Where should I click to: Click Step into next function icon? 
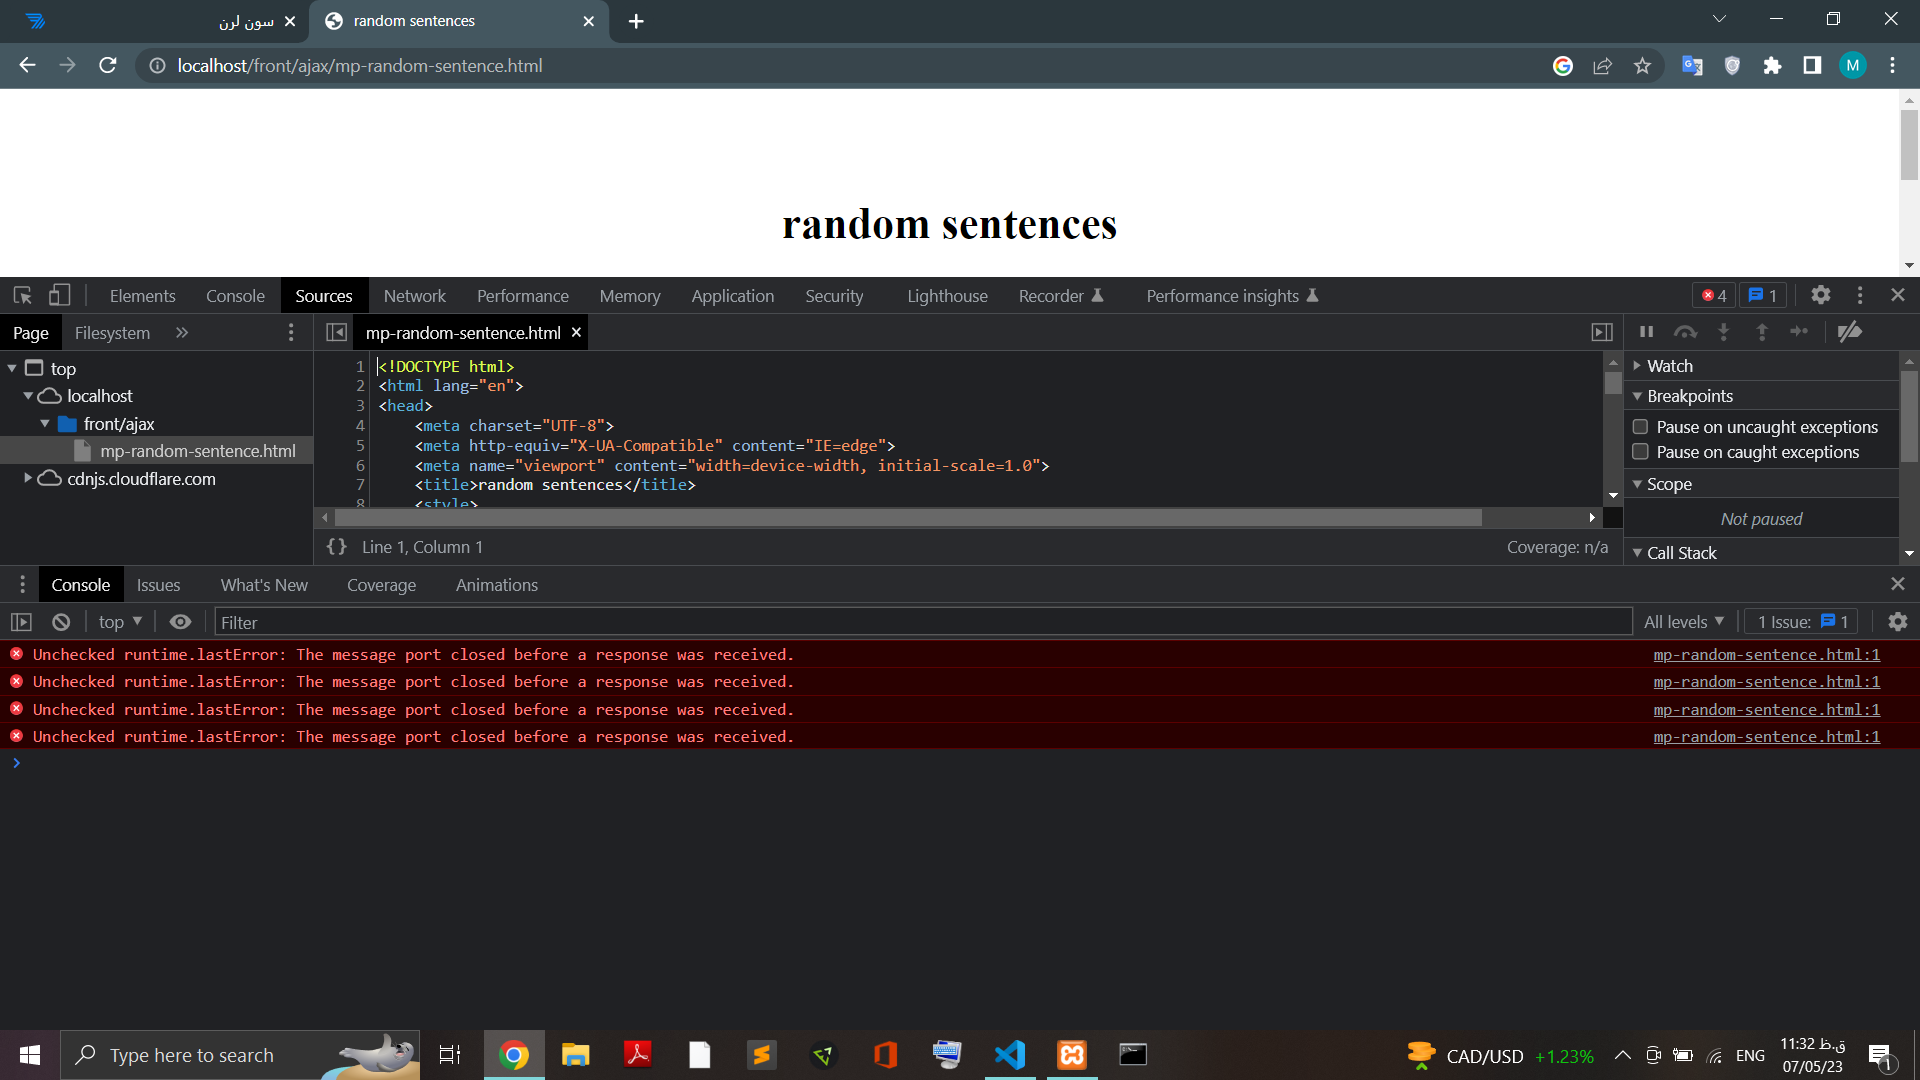pos(1723,332)
